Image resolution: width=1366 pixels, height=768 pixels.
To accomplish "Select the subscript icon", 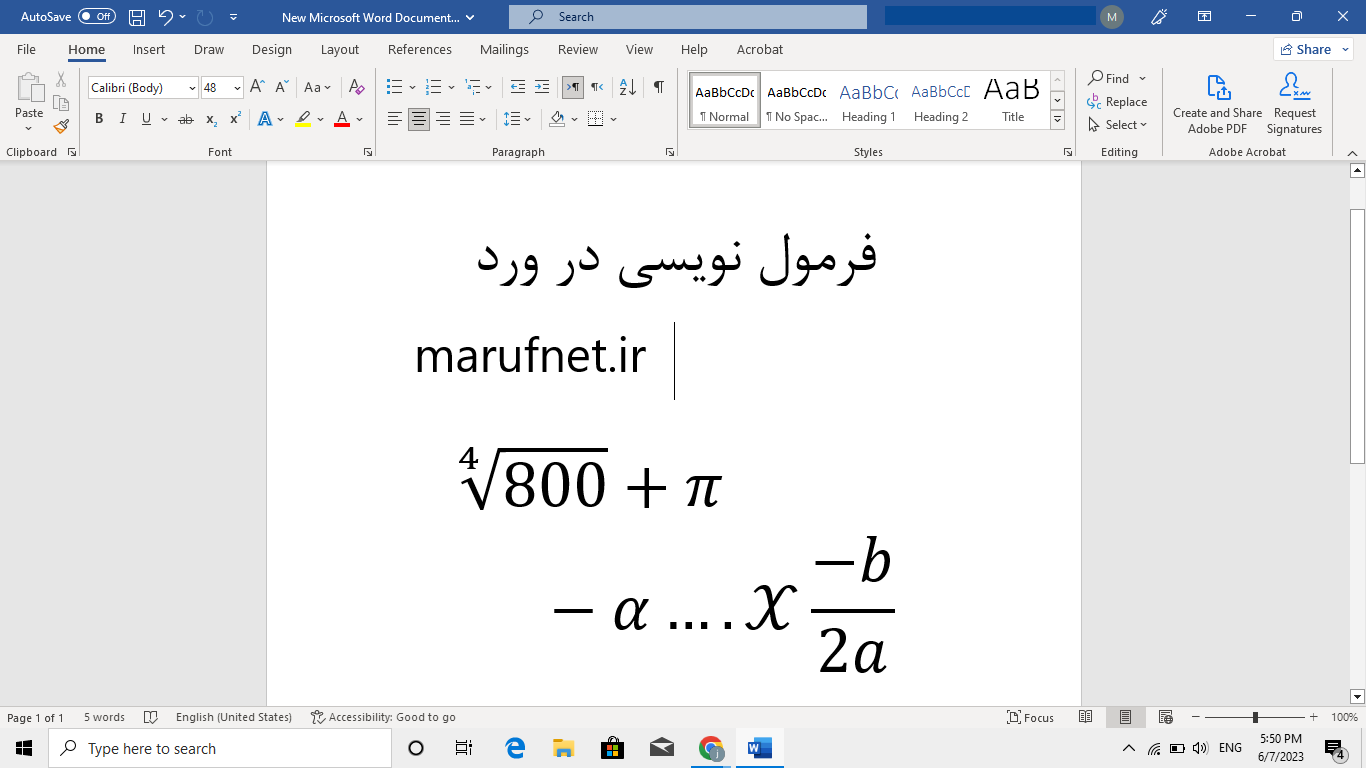I will point(210,118).
